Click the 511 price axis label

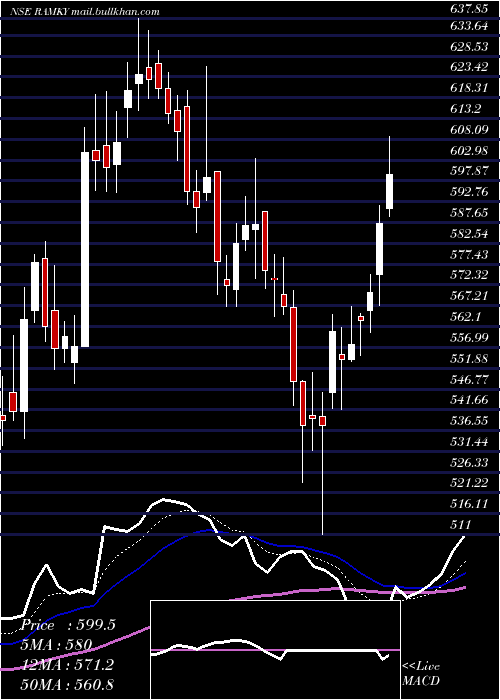coord(461,524)
